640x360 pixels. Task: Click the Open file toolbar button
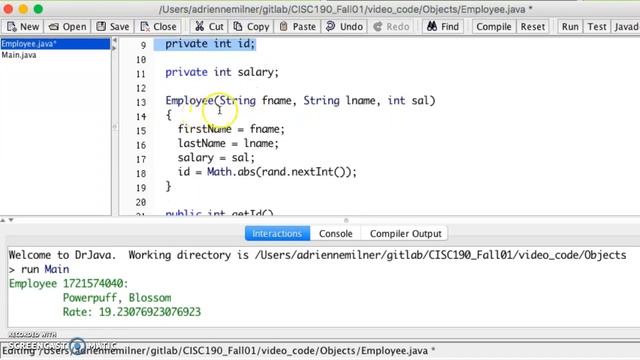[67, 27]
